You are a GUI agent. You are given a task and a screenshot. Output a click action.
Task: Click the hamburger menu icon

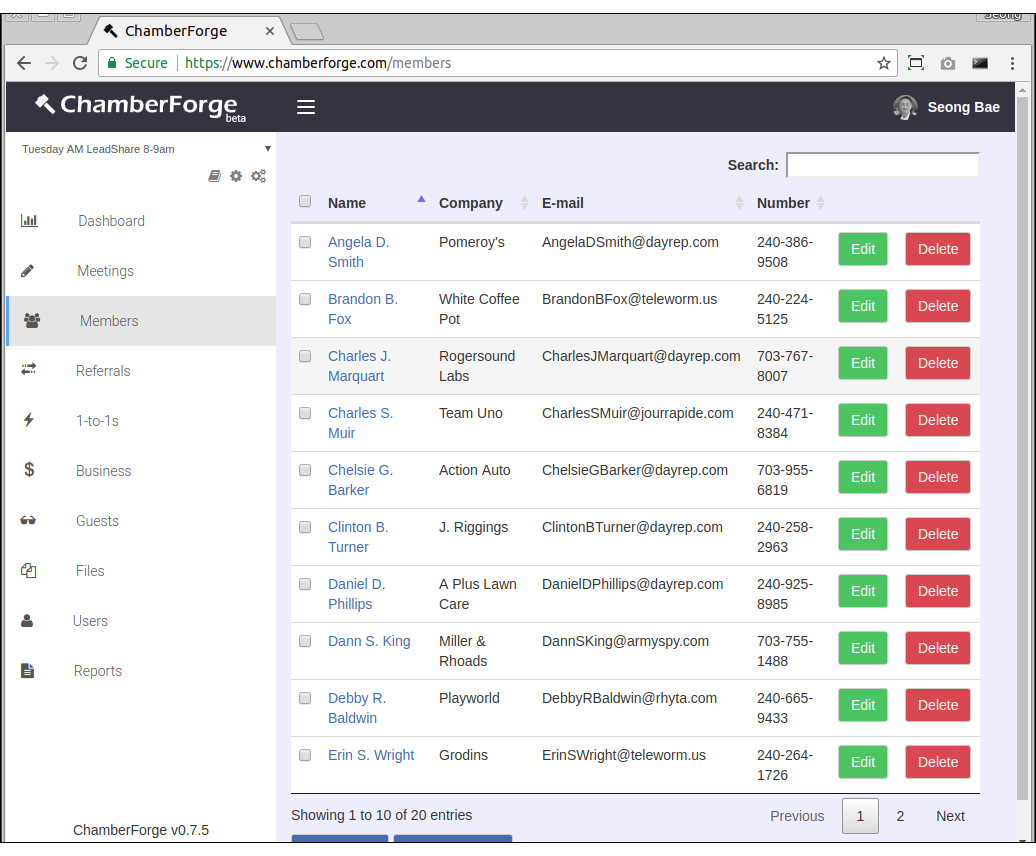click(x=306, y=107)
